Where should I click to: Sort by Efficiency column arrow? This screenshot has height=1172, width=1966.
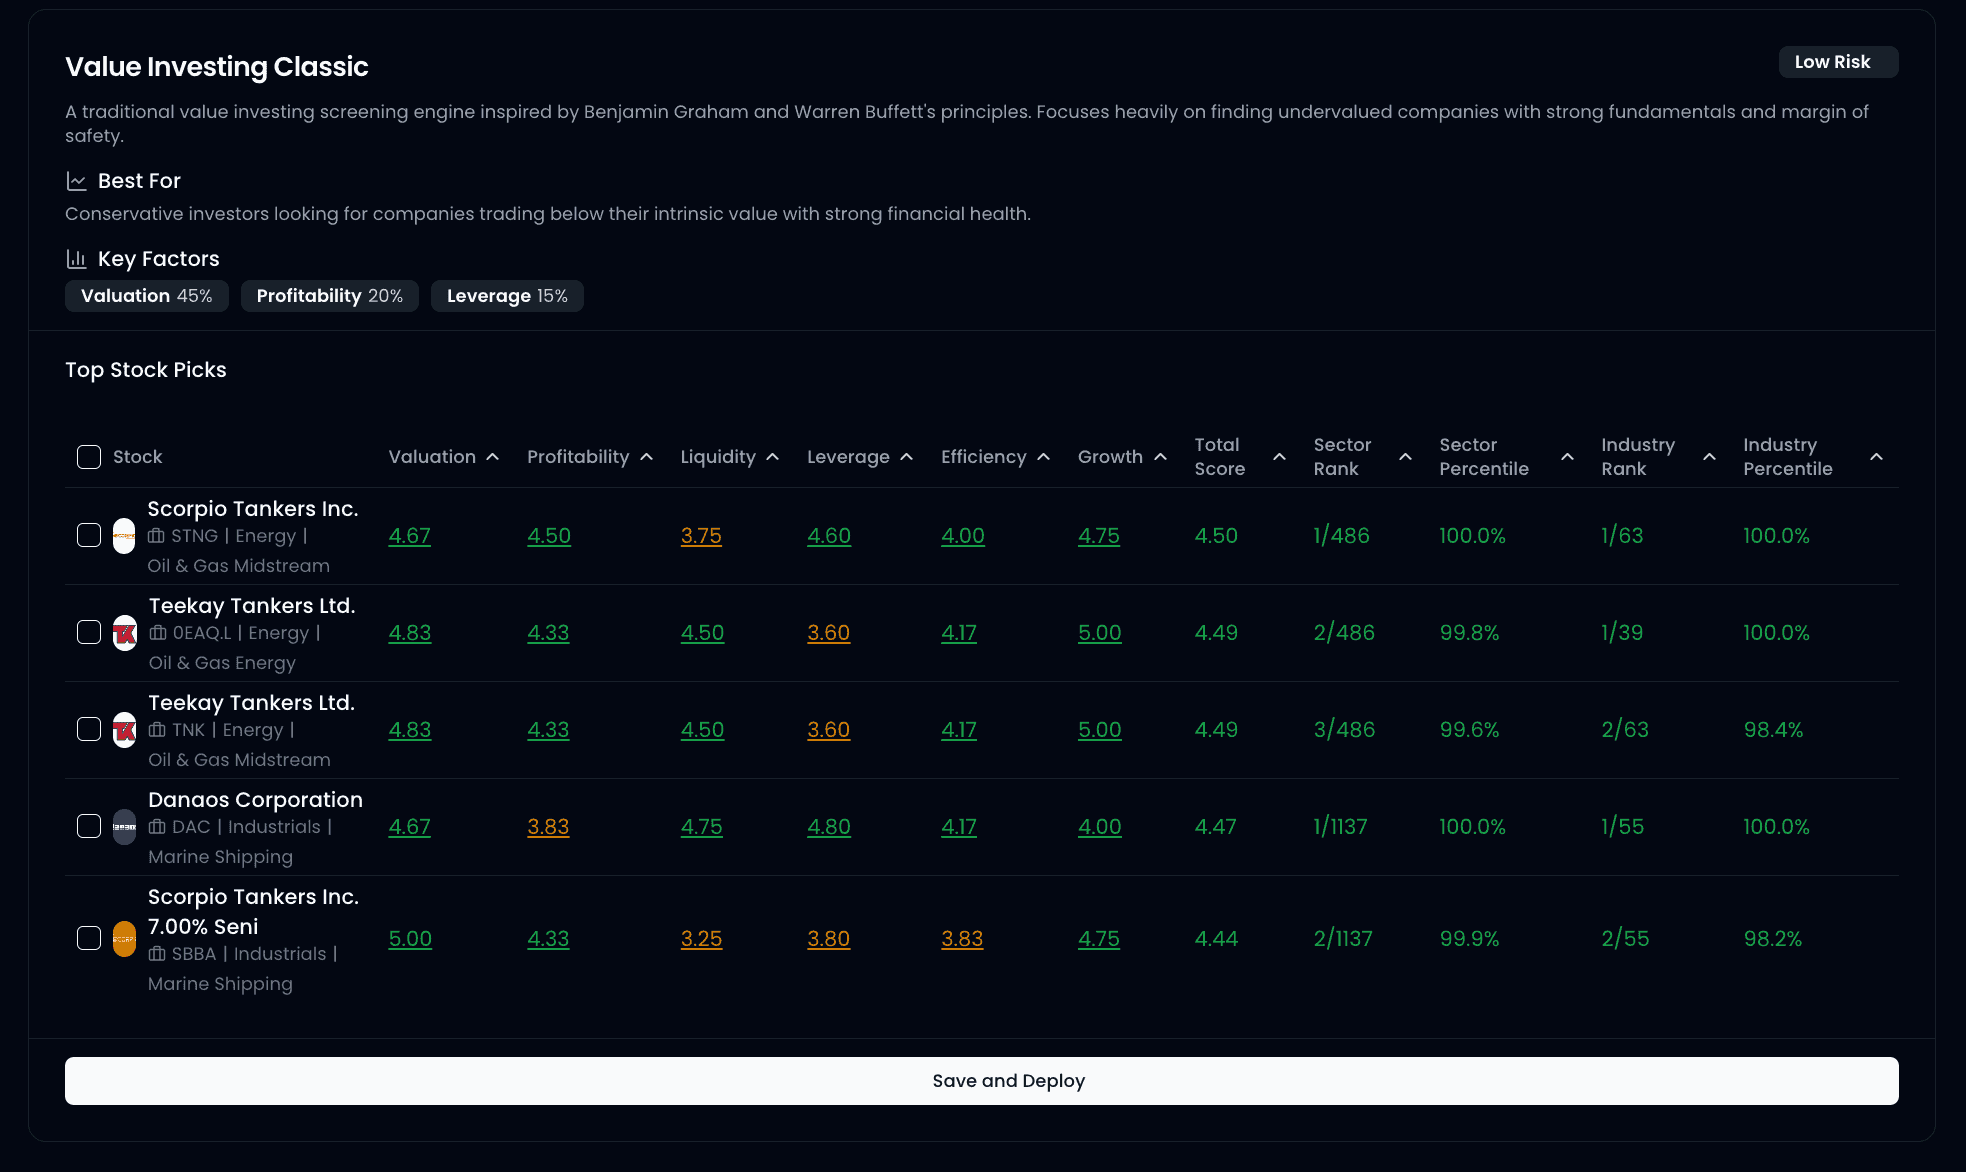coord(1044,457)
